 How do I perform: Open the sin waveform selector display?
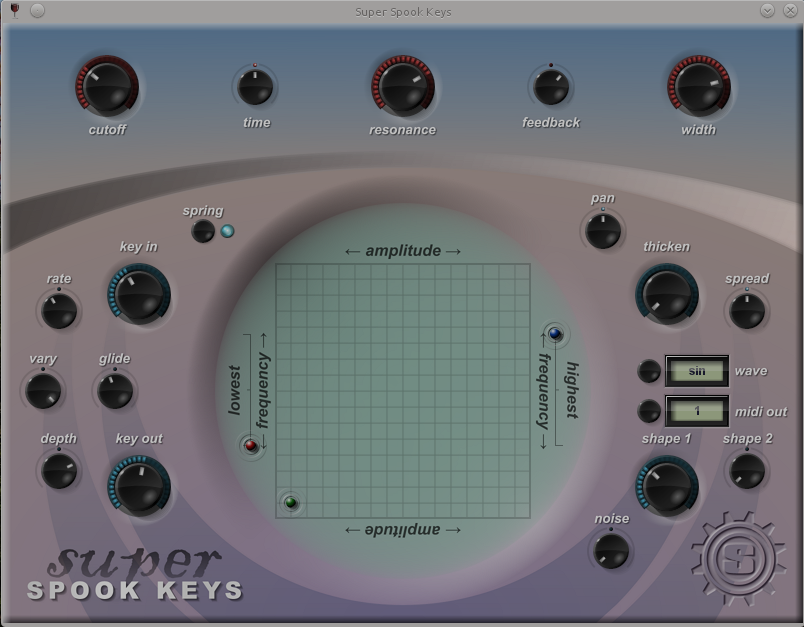(696, 371)
